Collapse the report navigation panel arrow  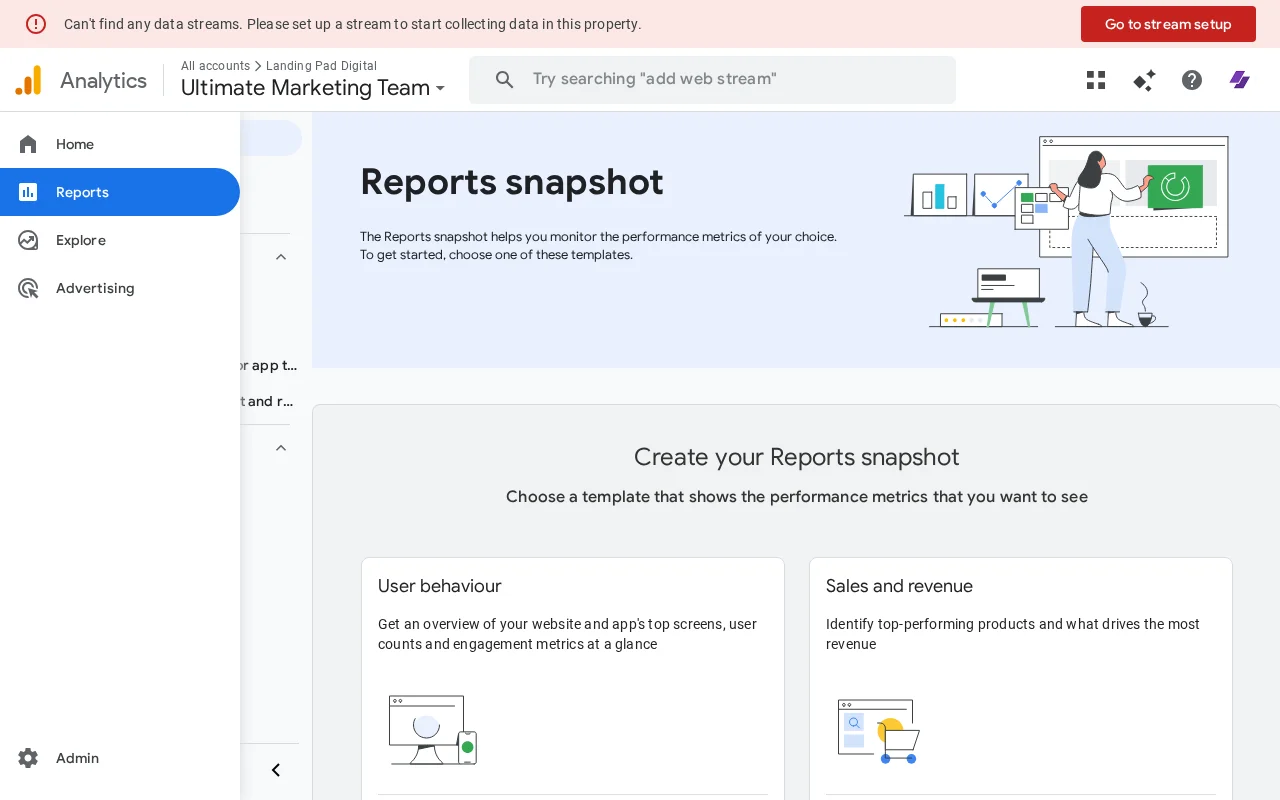click(x=276, y=770)
